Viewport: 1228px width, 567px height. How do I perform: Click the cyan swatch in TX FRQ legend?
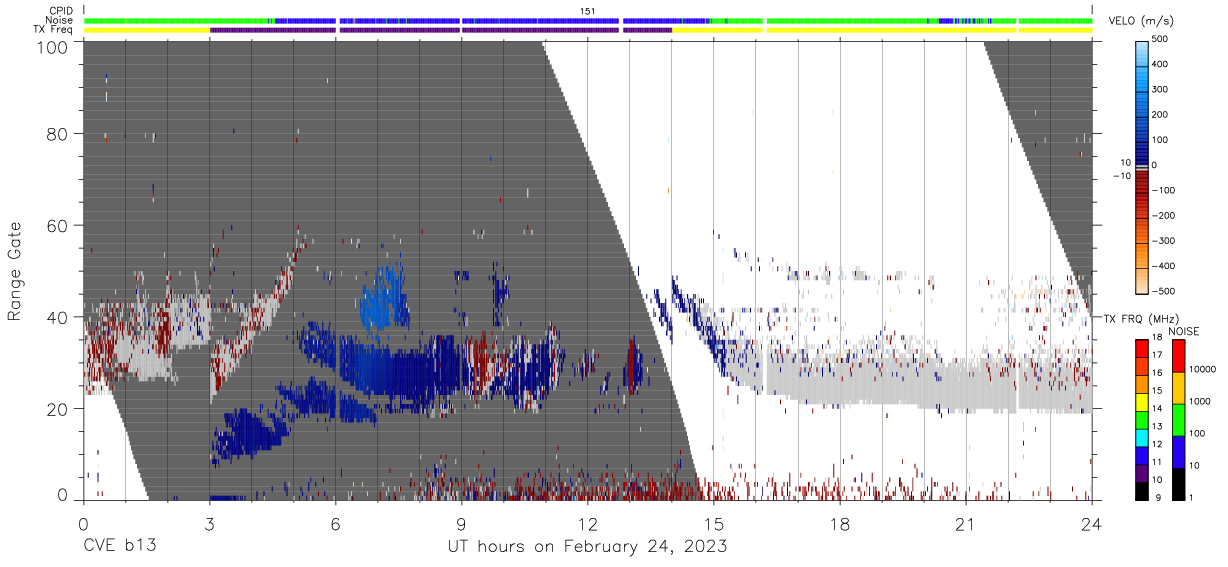point(1142,436)
